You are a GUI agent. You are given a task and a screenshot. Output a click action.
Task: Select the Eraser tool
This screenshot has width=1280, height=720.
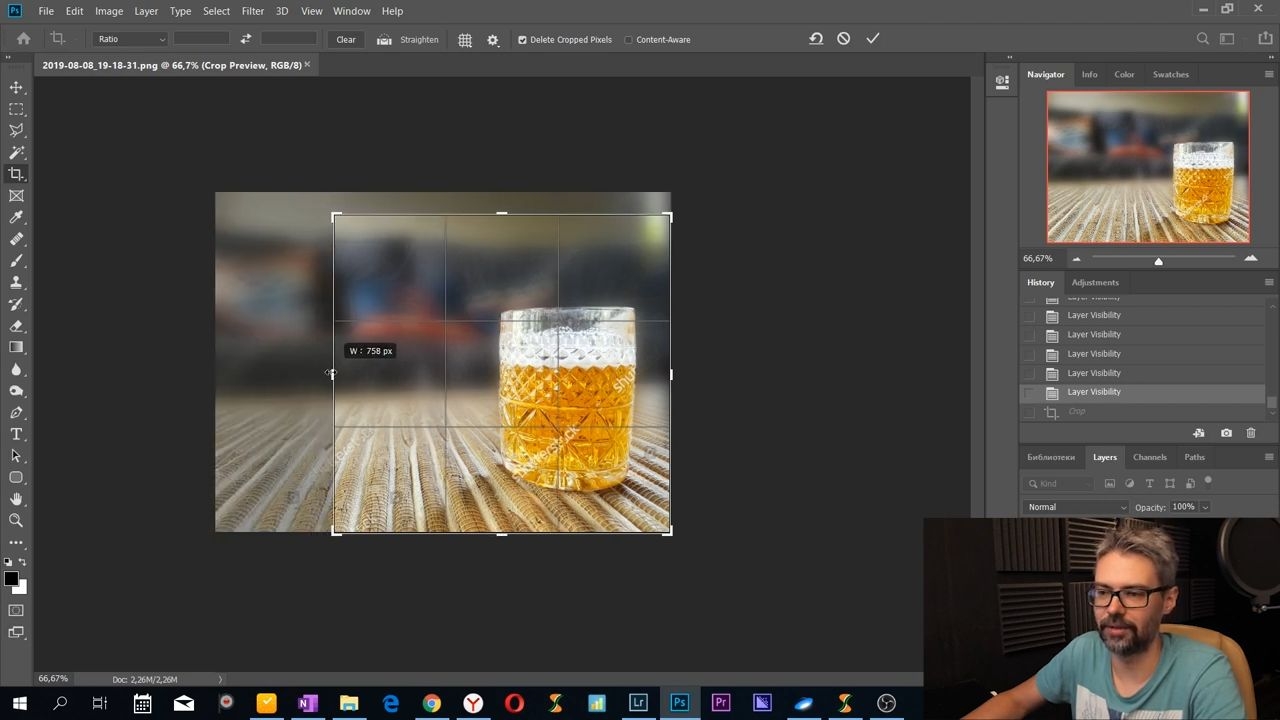(16, 326)
